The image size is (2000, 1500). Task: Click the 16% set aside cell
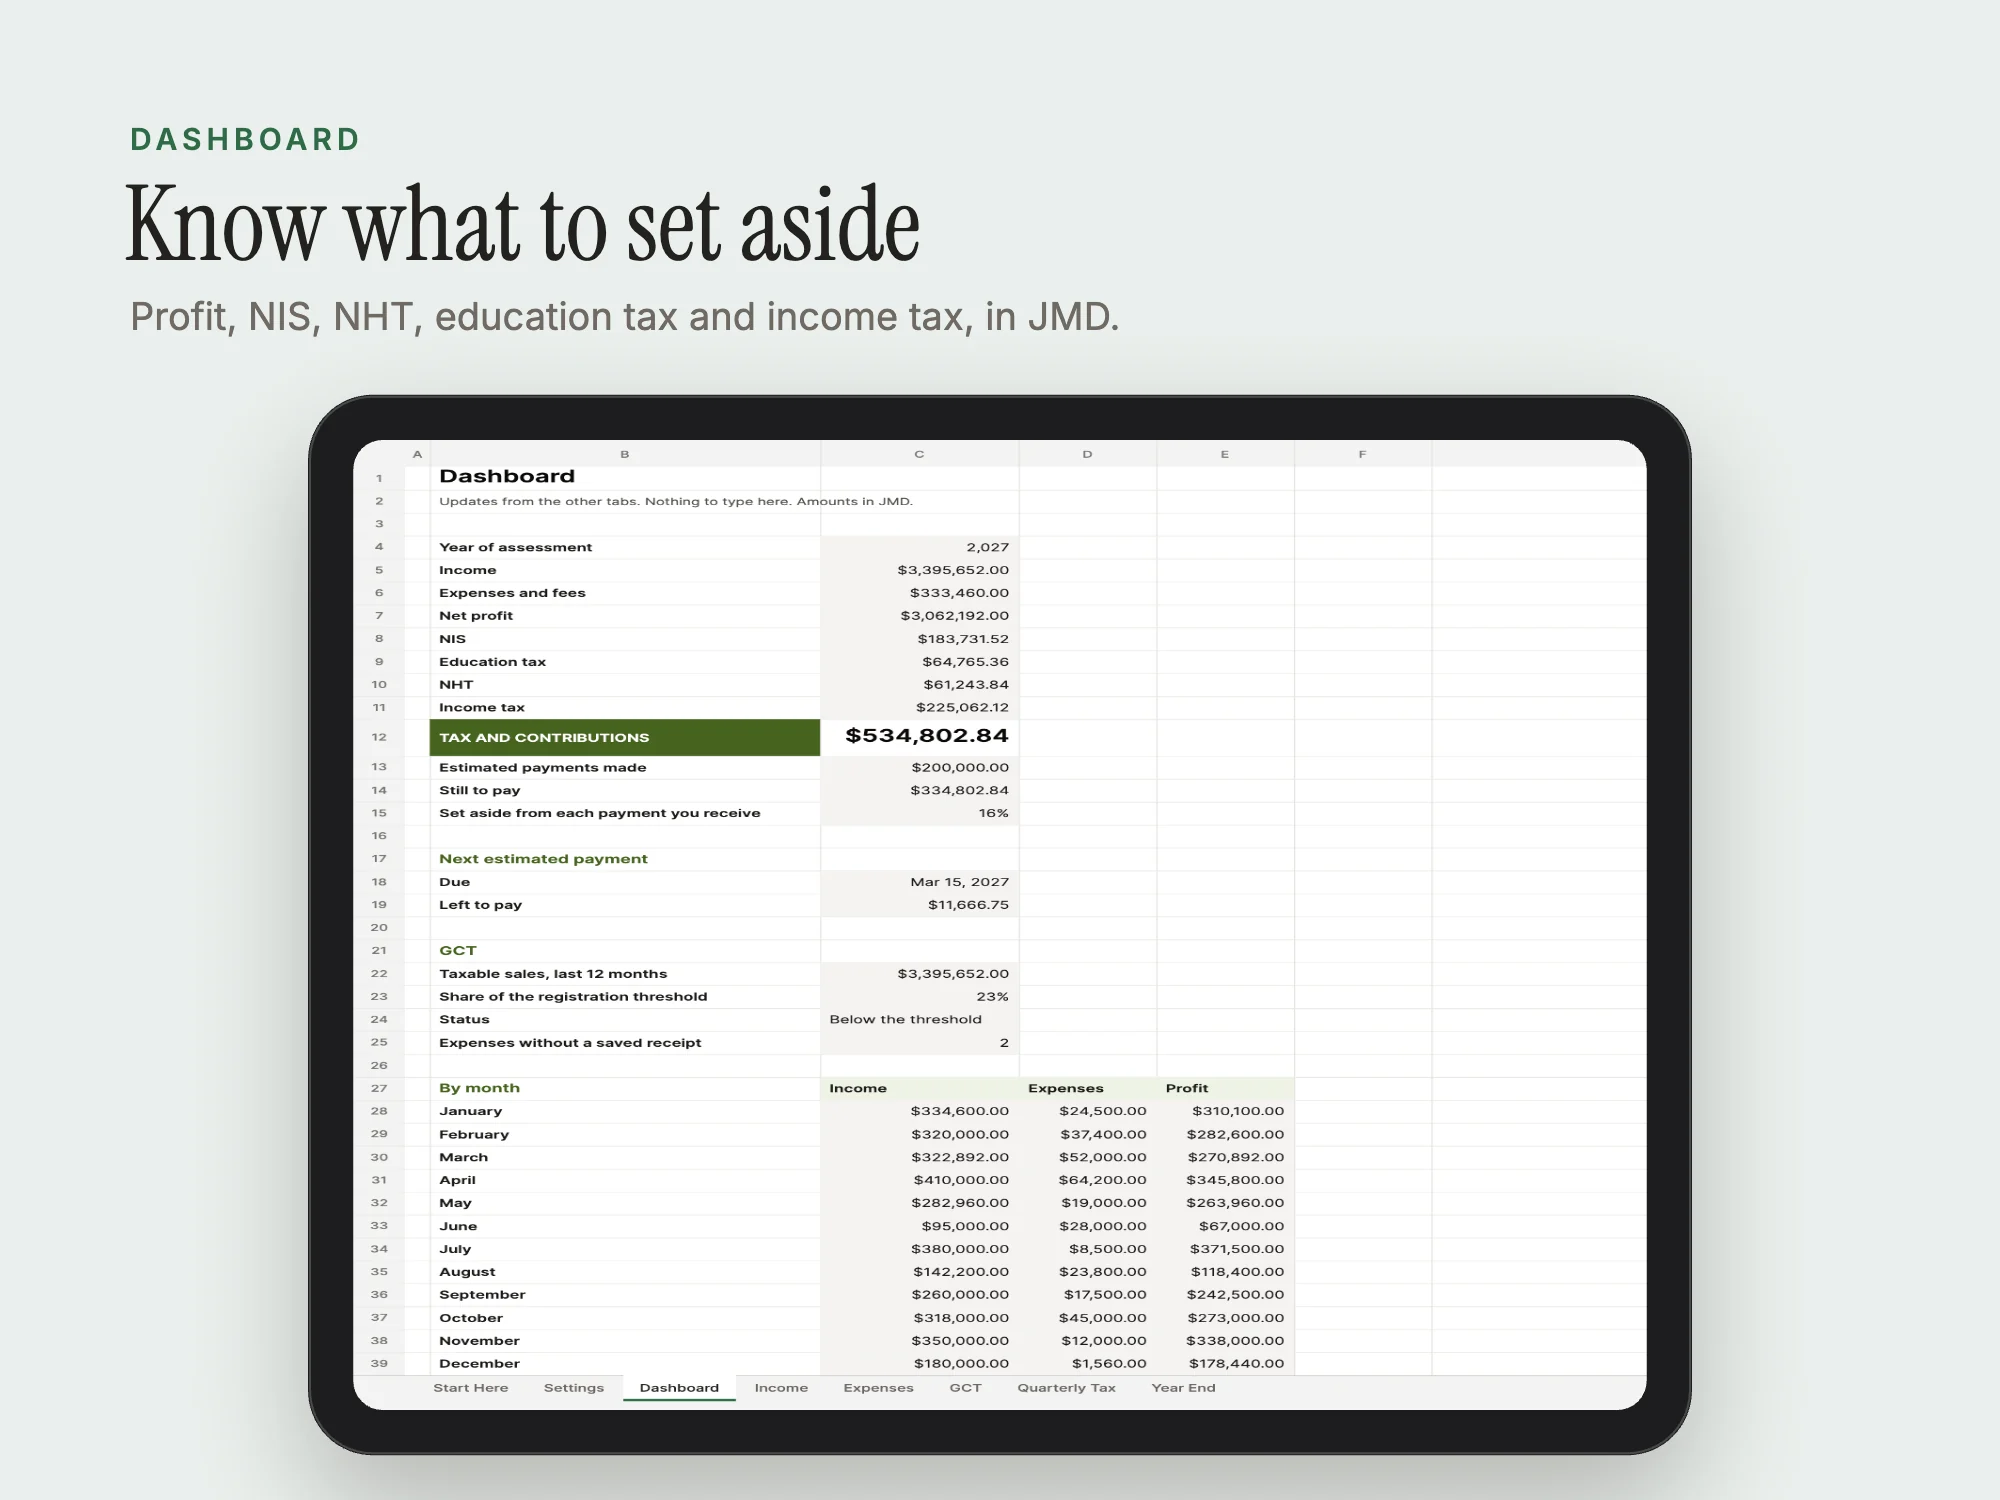tap(920, 813)
